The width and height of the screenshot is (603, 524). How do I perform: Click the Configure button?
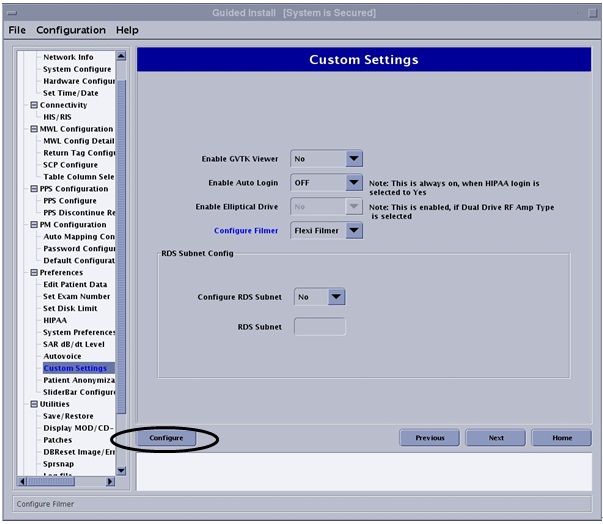pyautogui.click(x=166, y=438)
